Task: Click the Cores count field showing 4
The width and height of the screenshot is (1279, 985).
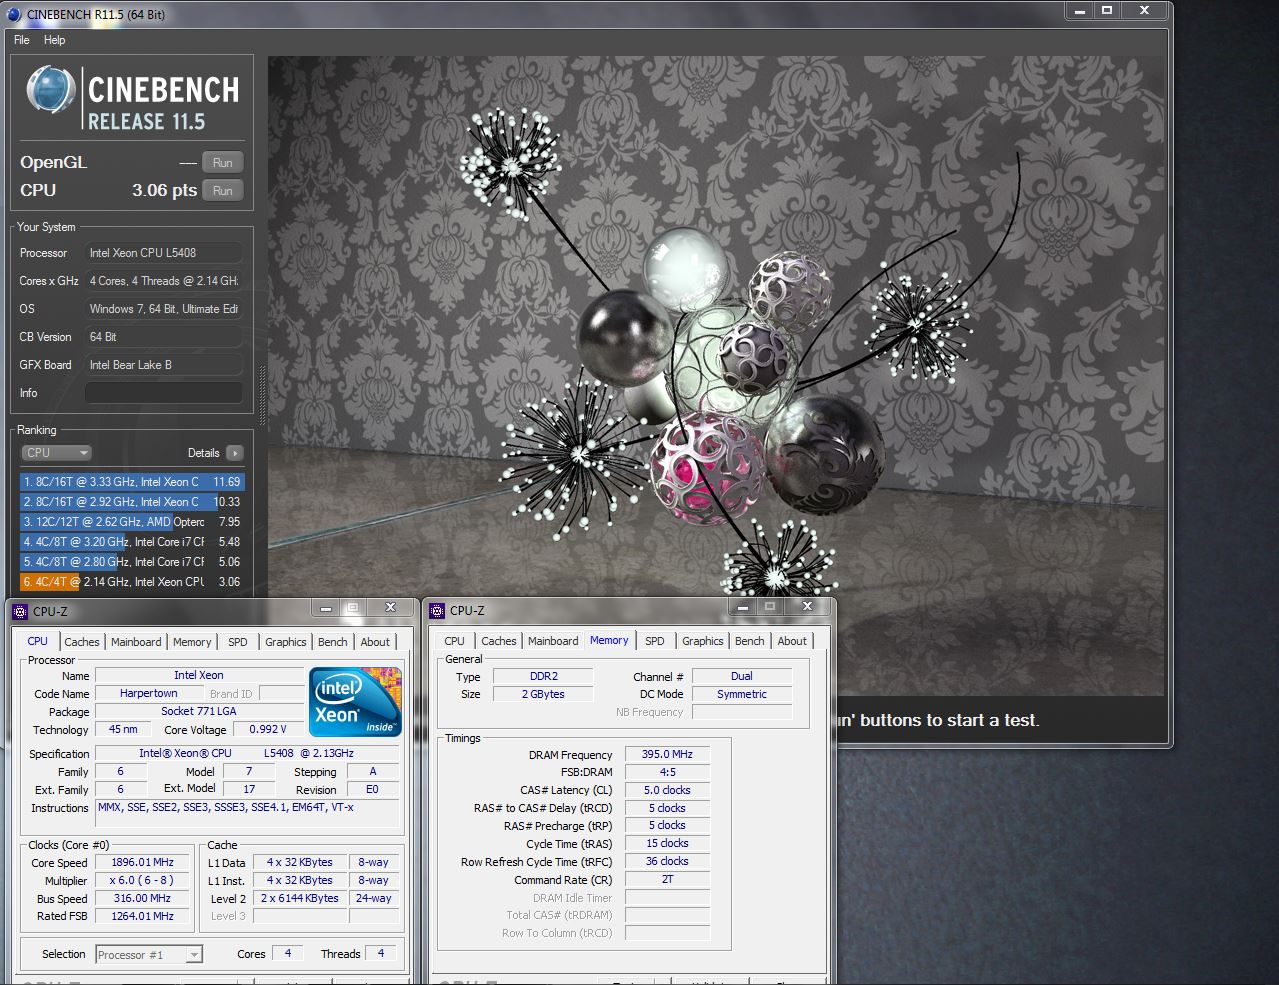Action: coord(288,953)
